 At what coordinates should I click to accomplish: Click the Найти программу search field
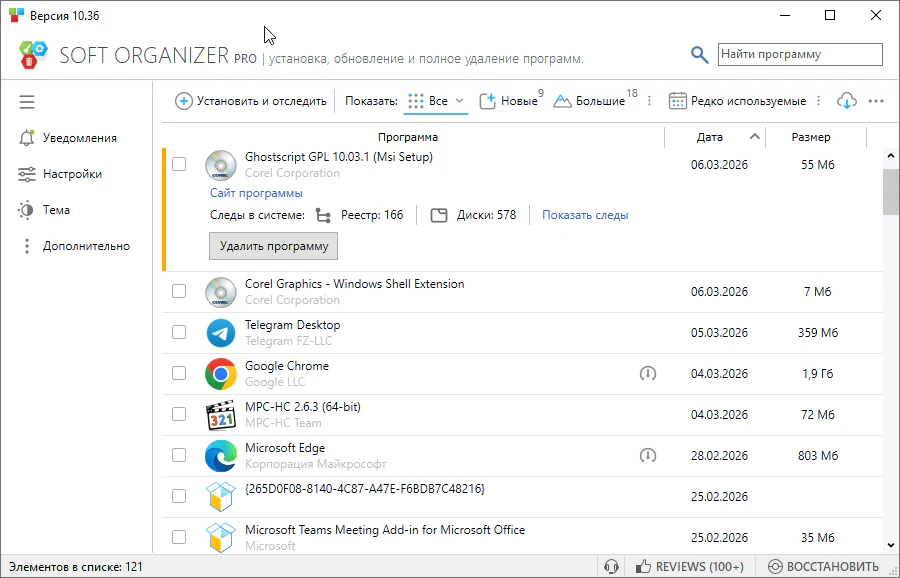(x=800, y=54)
